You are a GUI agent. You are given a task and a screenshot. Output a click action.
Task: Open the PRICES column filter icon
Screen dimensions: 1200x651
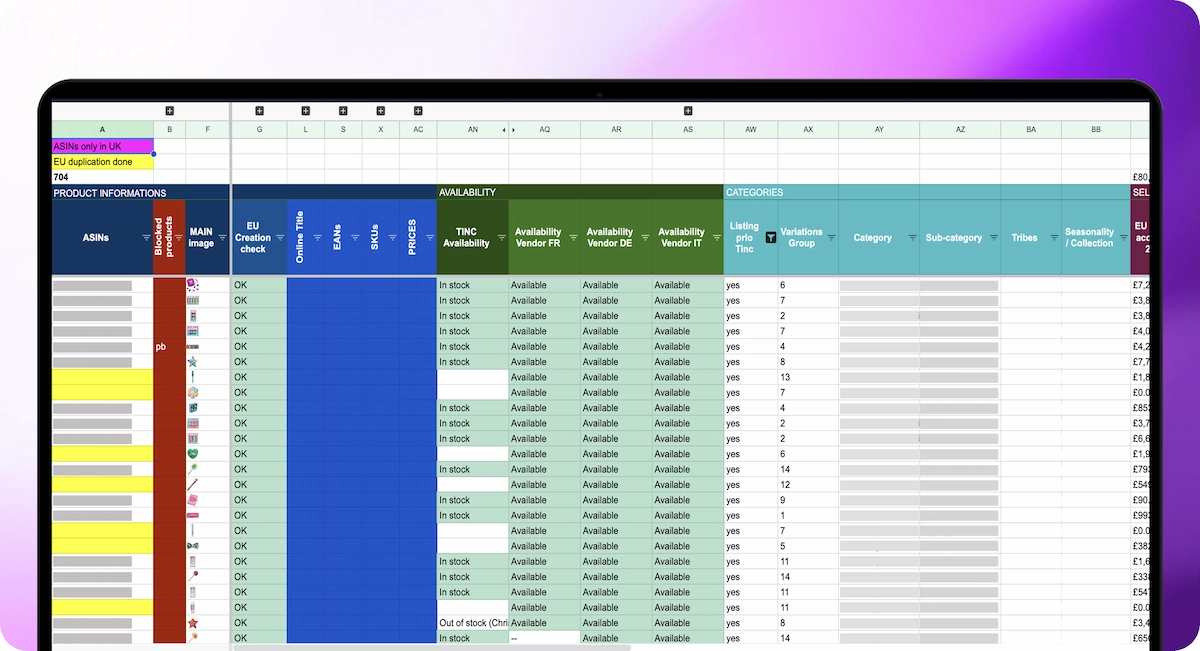click(429, 238)
